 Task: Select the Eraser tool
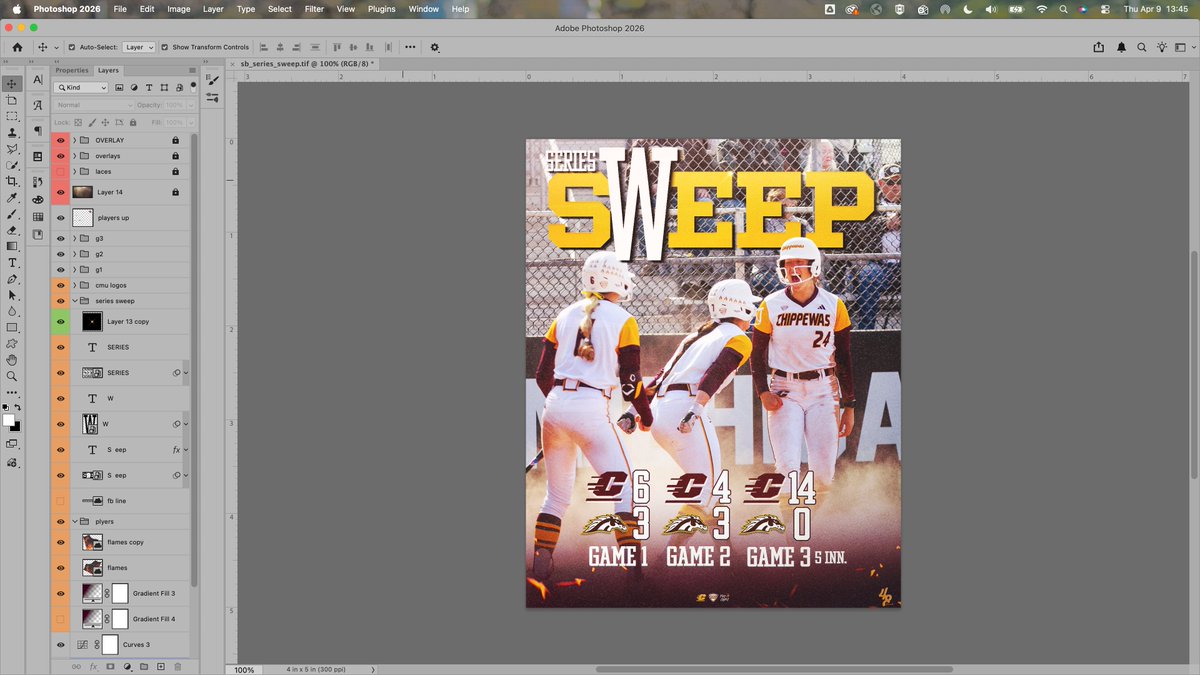click(x=12, y=230)
